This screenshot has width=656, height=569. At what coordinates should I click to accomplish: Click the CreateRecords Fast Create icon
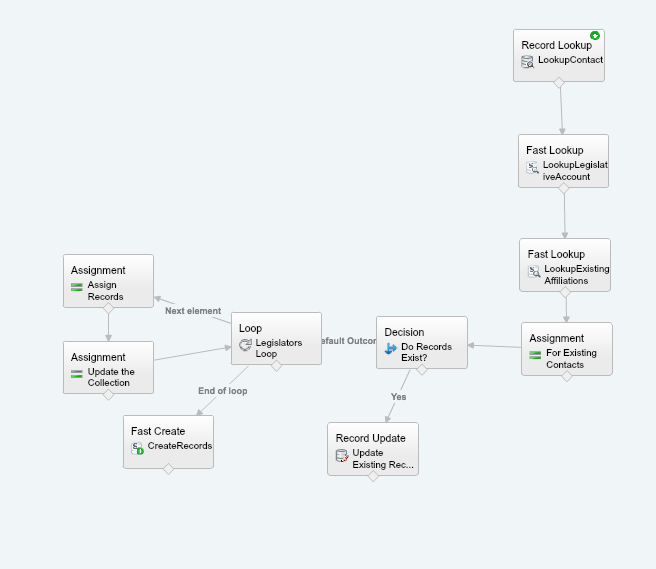(137, 449)
